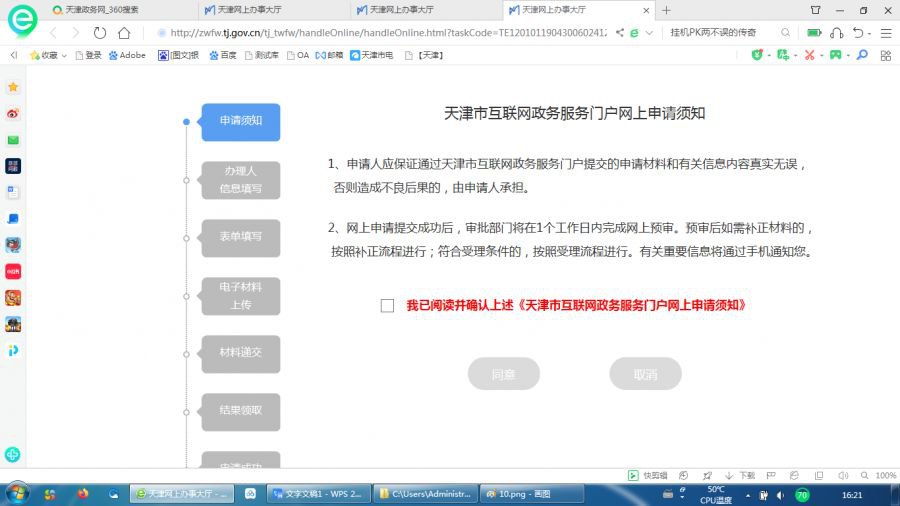Image resolution: width=900 pixels, height=506 pixels.
Task: Open the browser hamburger menu at top right
Action: (x=886, y=32)
